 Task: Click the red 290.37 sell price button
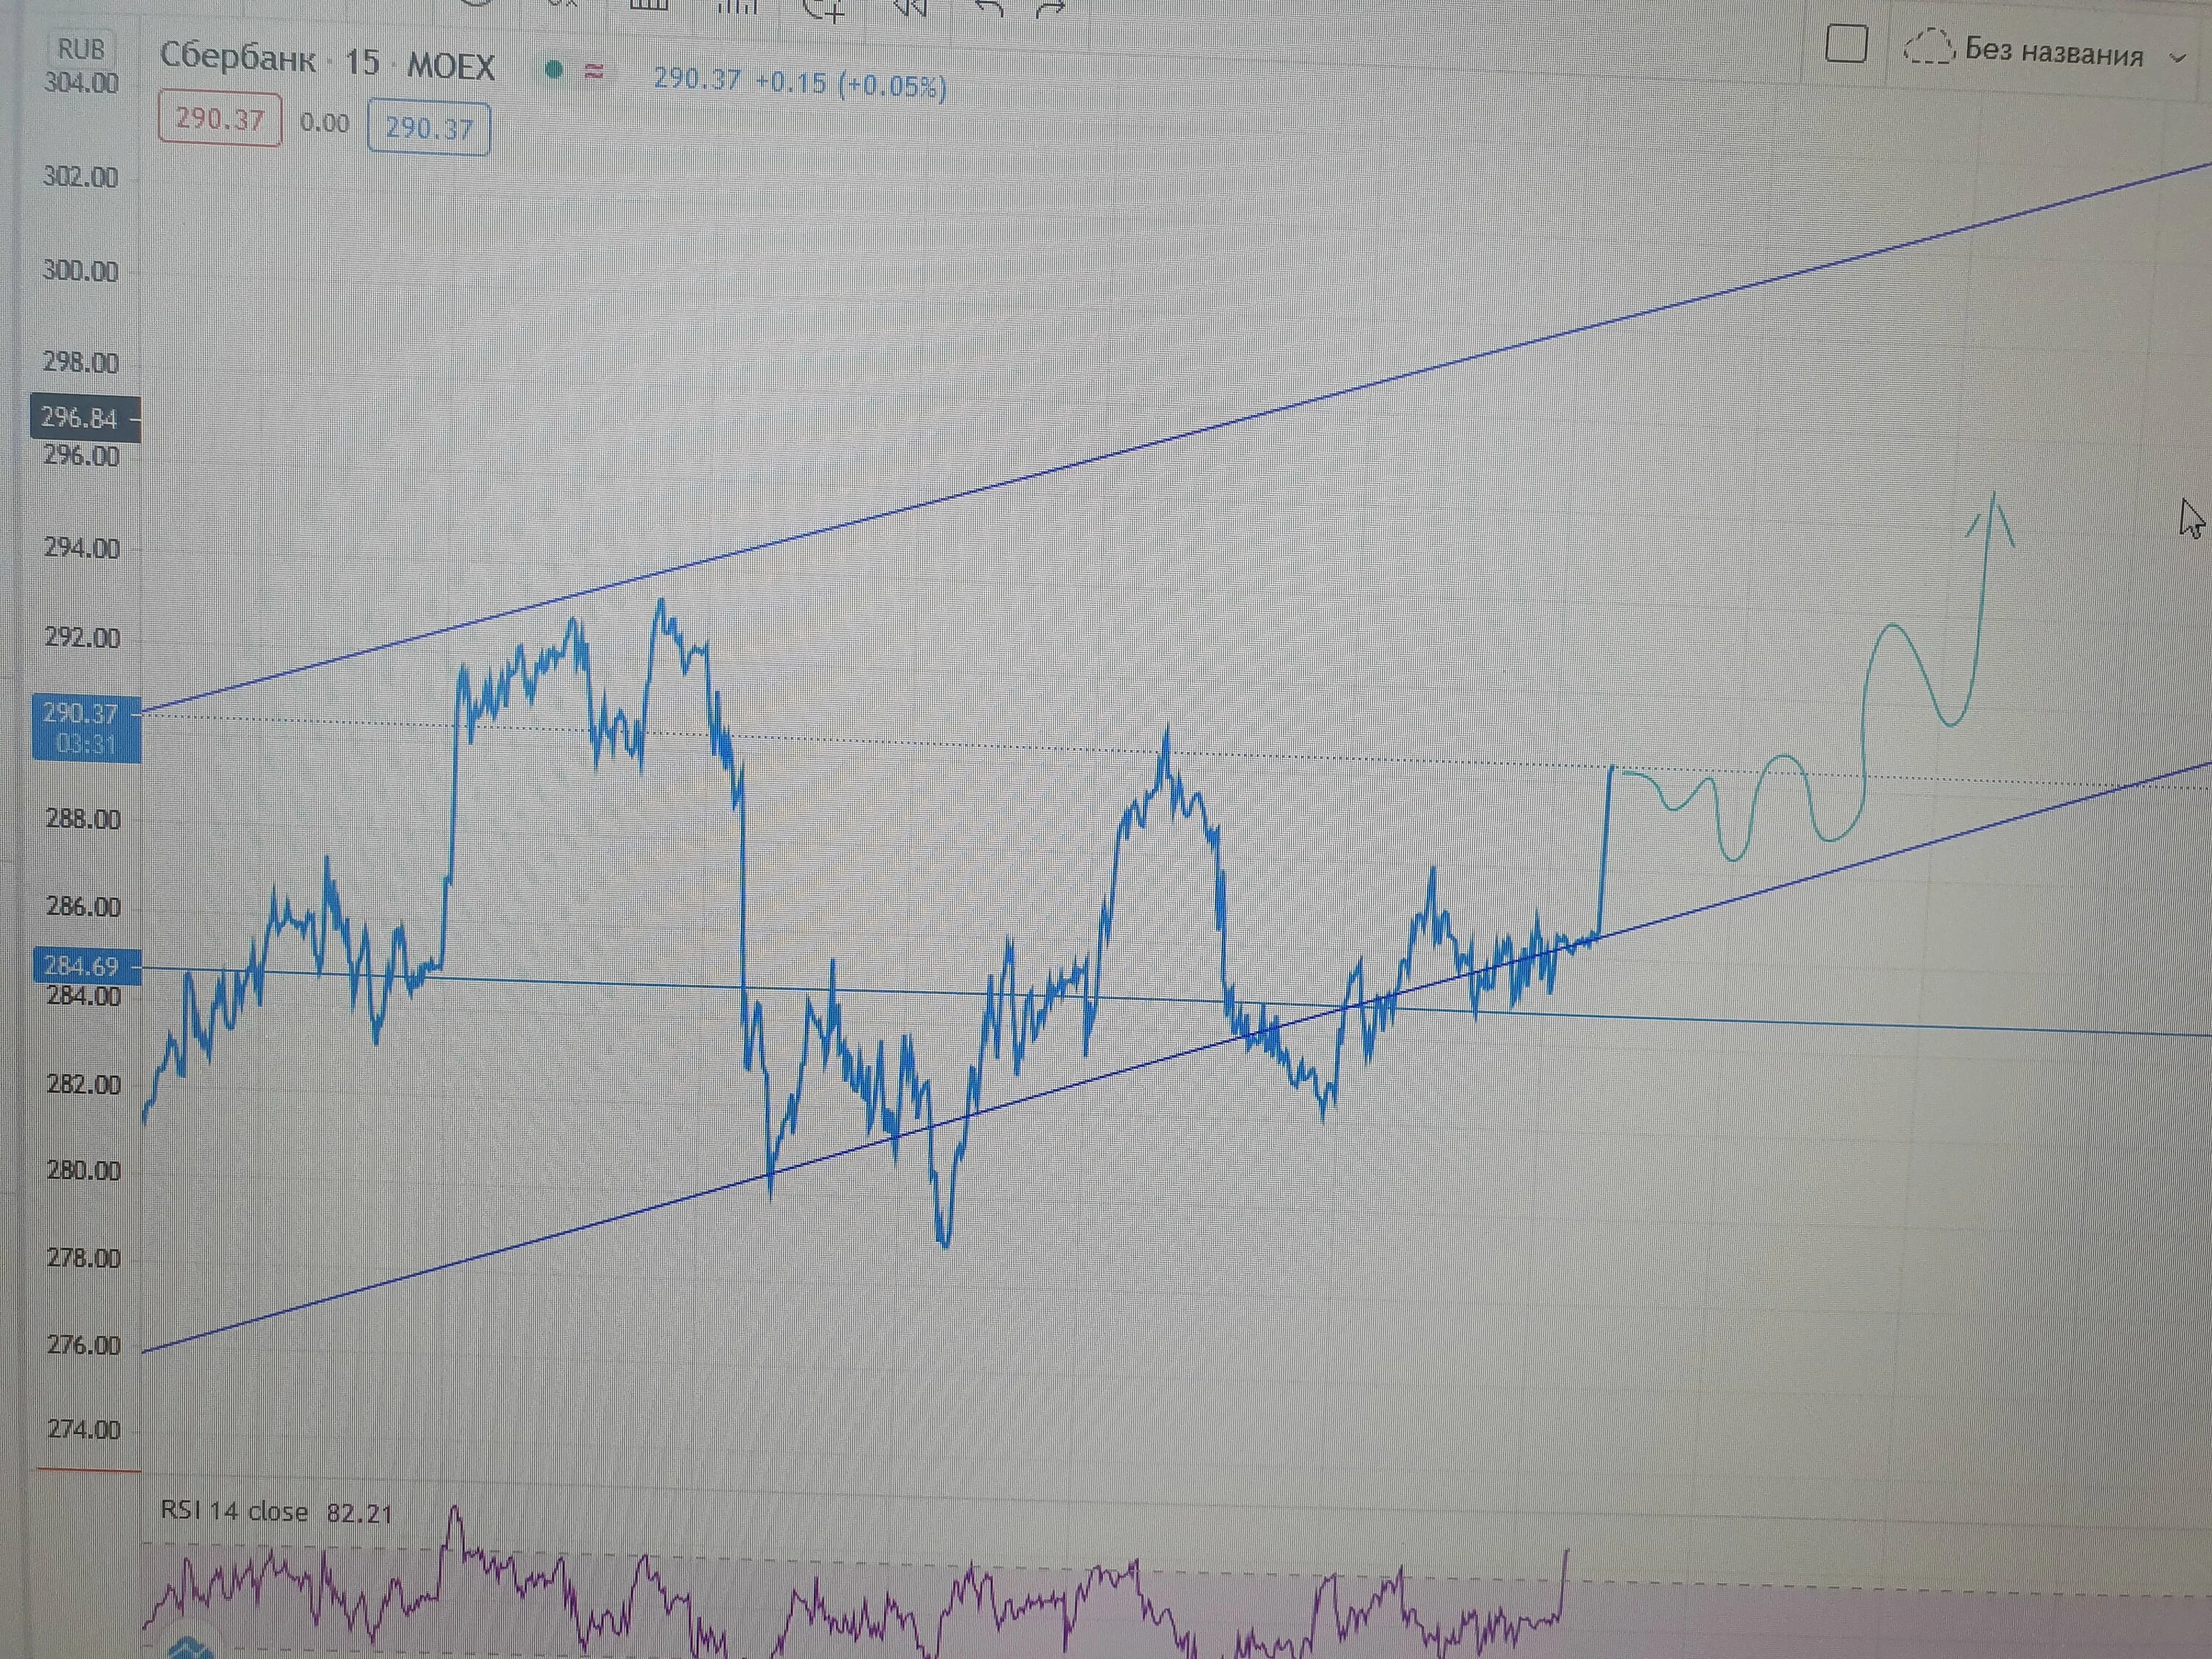tap(220, 119)
